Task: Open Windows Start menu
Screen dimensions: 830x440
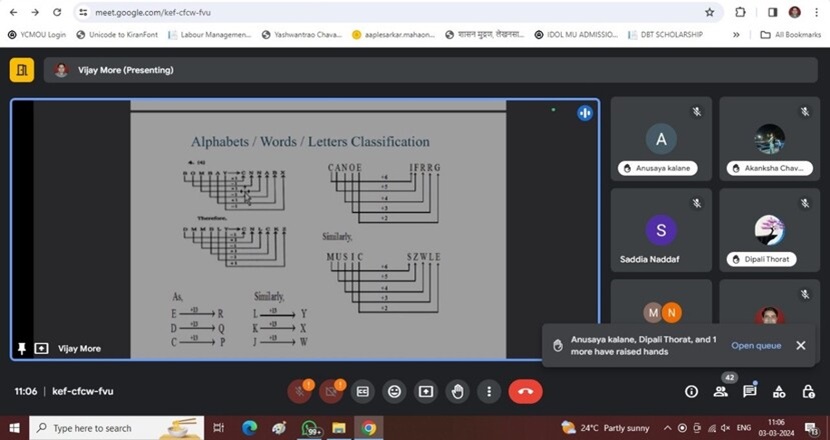Action: 14,428
